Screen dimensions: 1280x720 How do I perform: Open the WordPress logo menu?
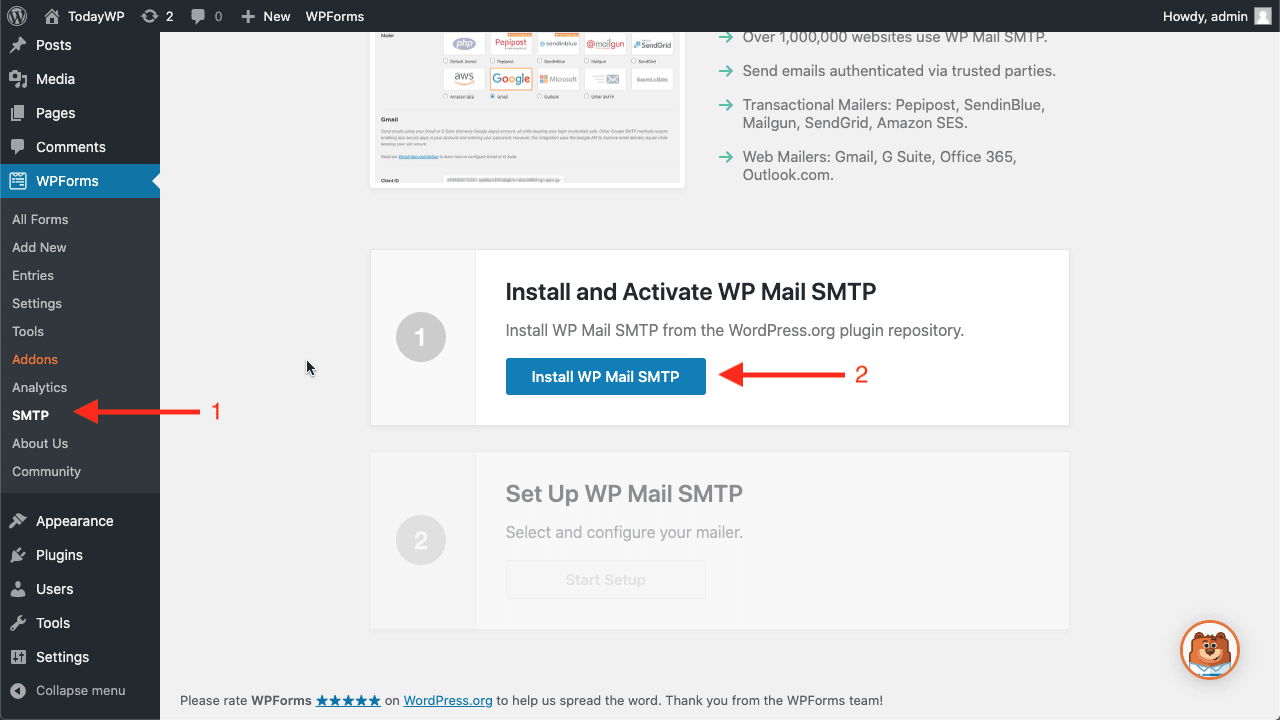click(17, 16)
